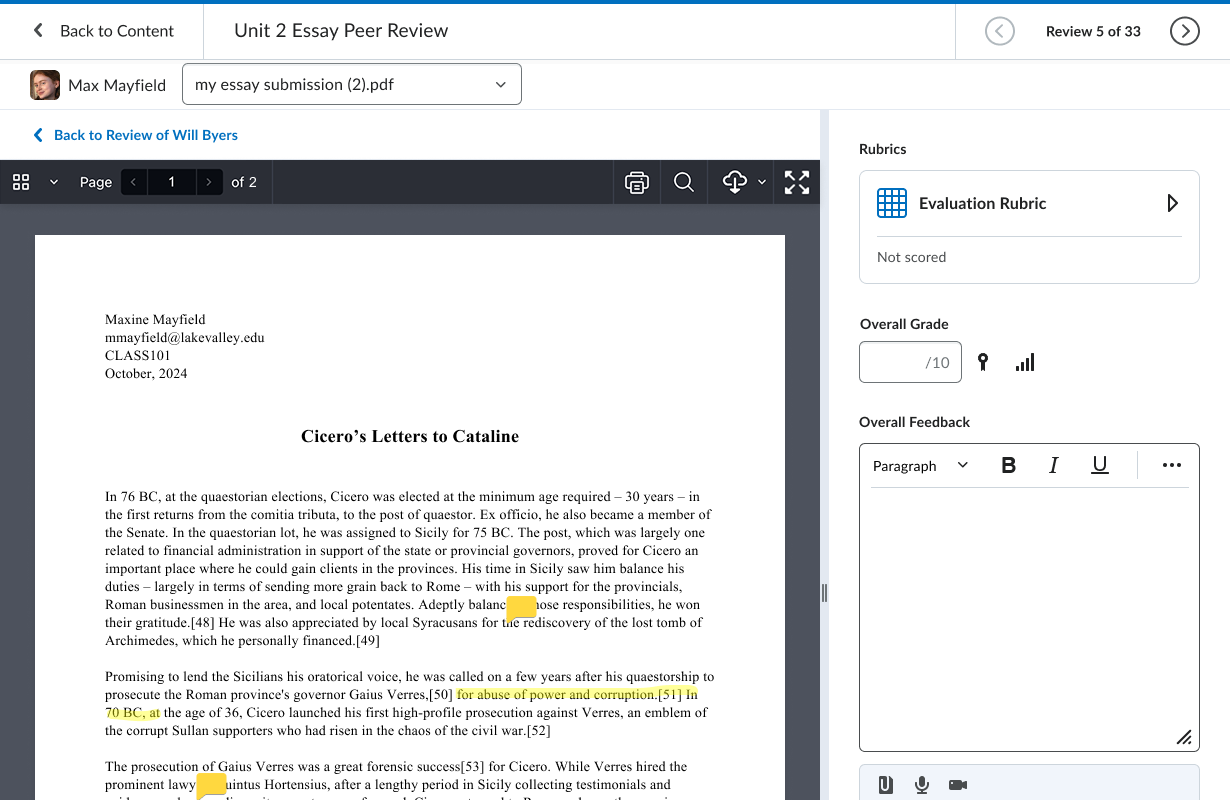This screenshot has width=1230, height=800.
Task: Click Back to Content link
Action: tap(104, 31)
